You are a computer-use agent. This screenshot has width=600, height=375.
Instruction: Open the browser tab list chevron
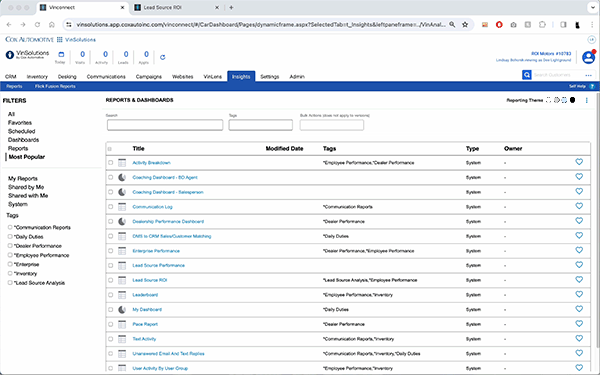[x=592, y=7]
